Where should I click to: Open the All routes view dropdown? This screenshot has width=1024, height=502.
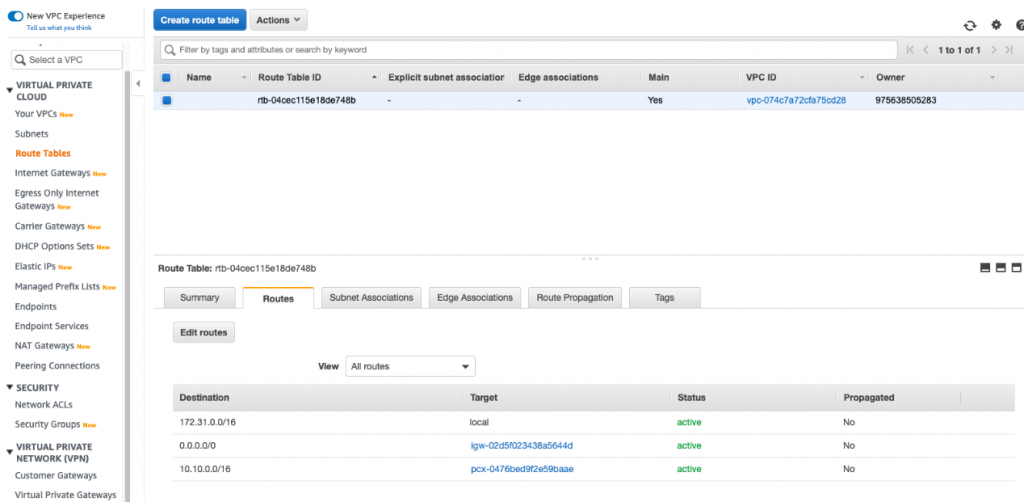point(410,366)
